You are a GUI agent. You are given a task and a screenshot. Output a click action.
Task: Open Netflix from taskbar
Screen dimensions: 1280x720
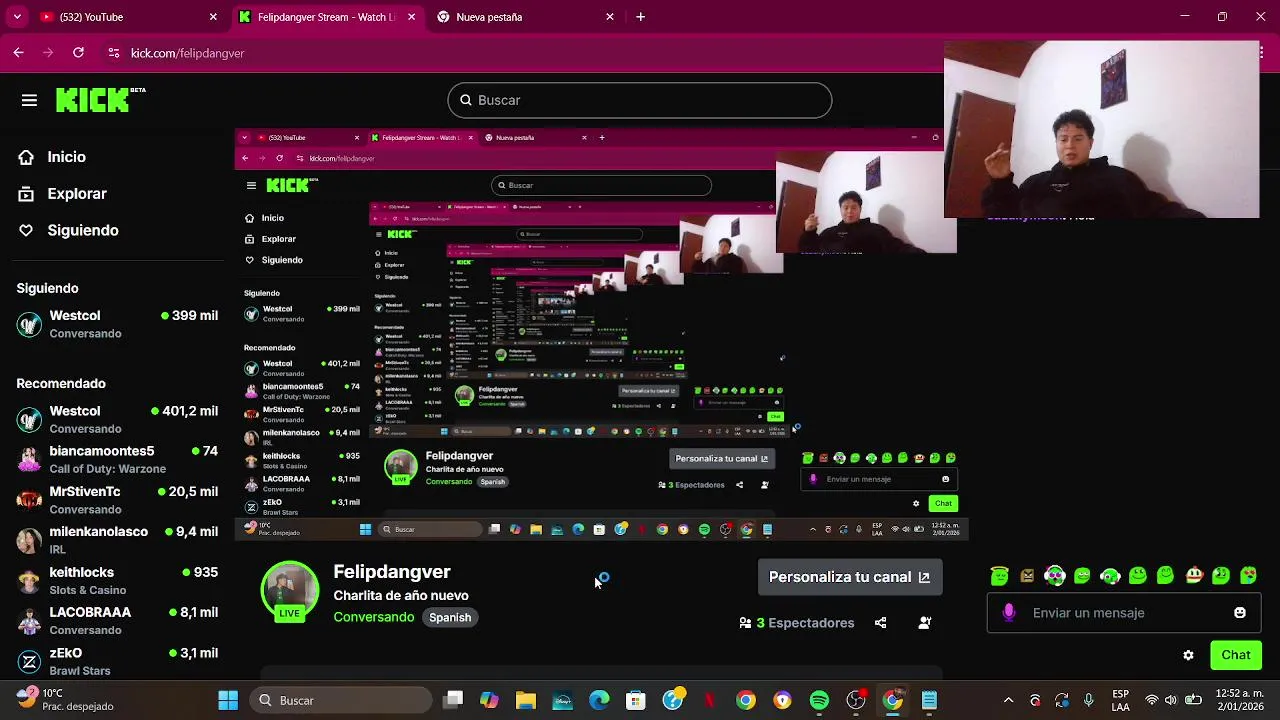click(x=709, y=700)
